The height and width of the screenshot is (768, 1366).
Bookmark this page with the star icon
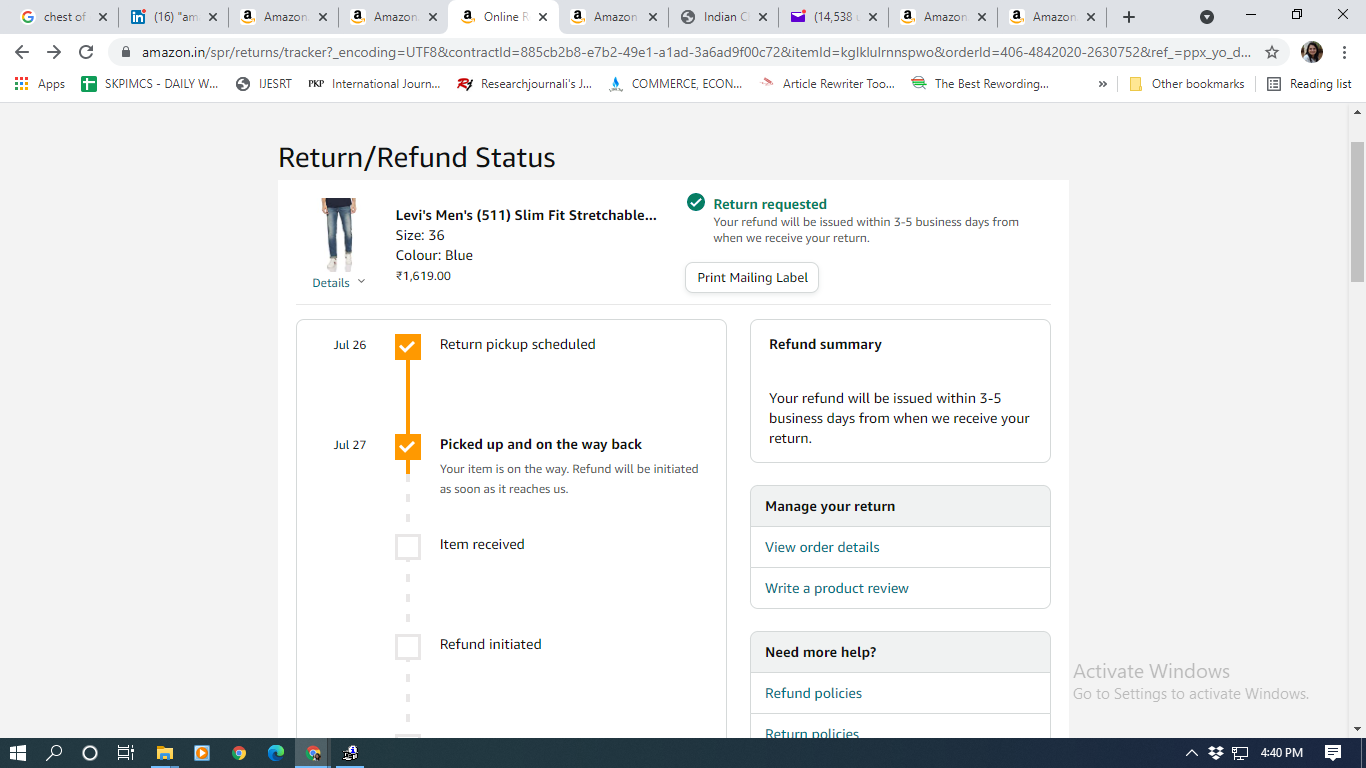coord(1272,52)
